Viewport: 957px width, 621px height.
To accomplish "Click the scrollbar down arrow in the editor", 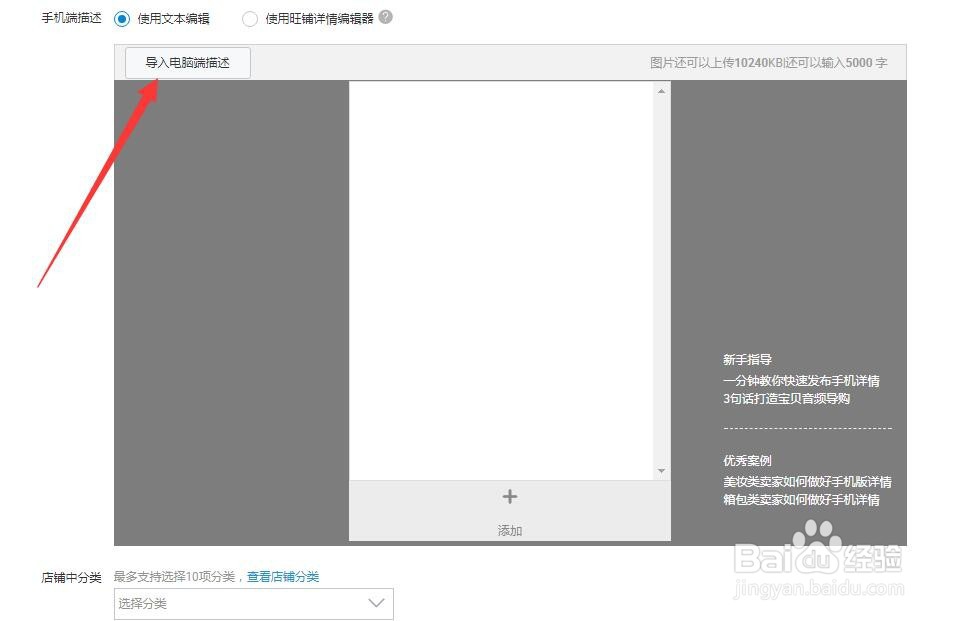I will [x=661, y=471].
